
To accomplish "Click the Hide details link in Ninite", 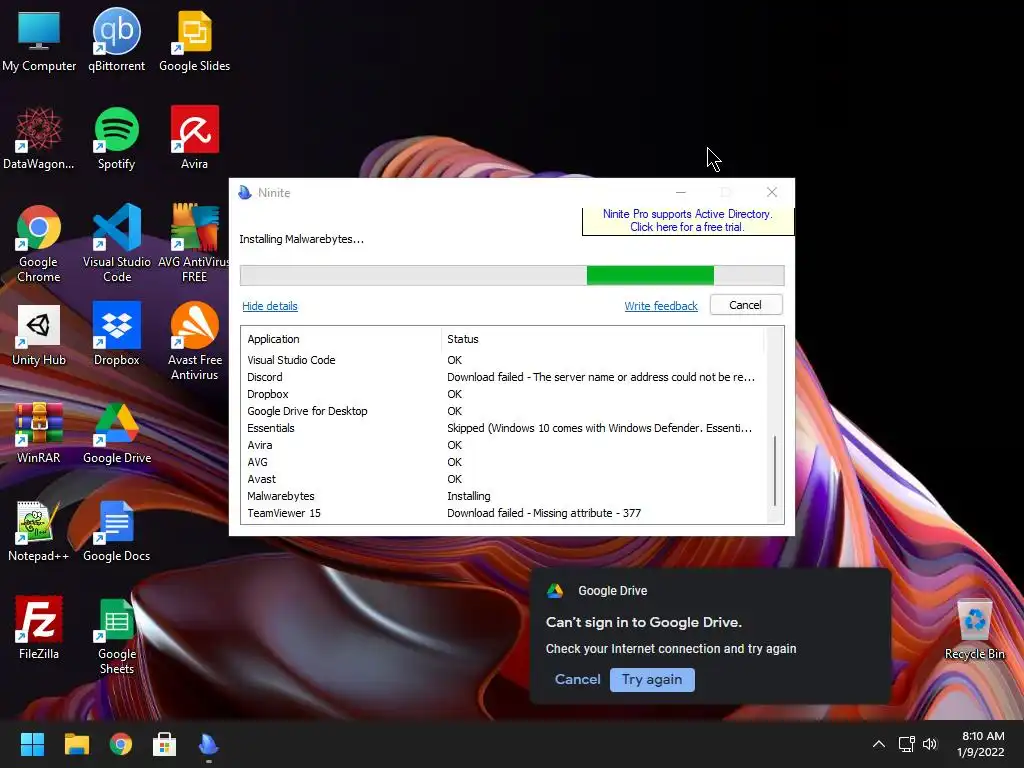I will click(270, 306).
